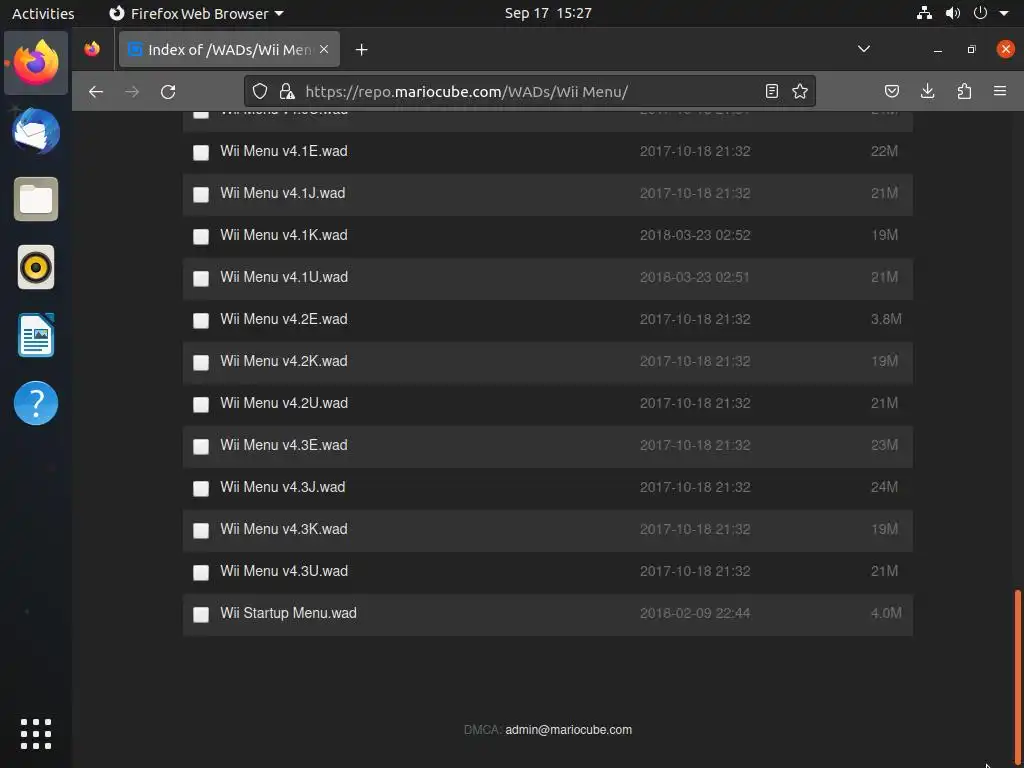
Task: Download Wii Menu v4.3J.wad
Action: click(283, 487)
